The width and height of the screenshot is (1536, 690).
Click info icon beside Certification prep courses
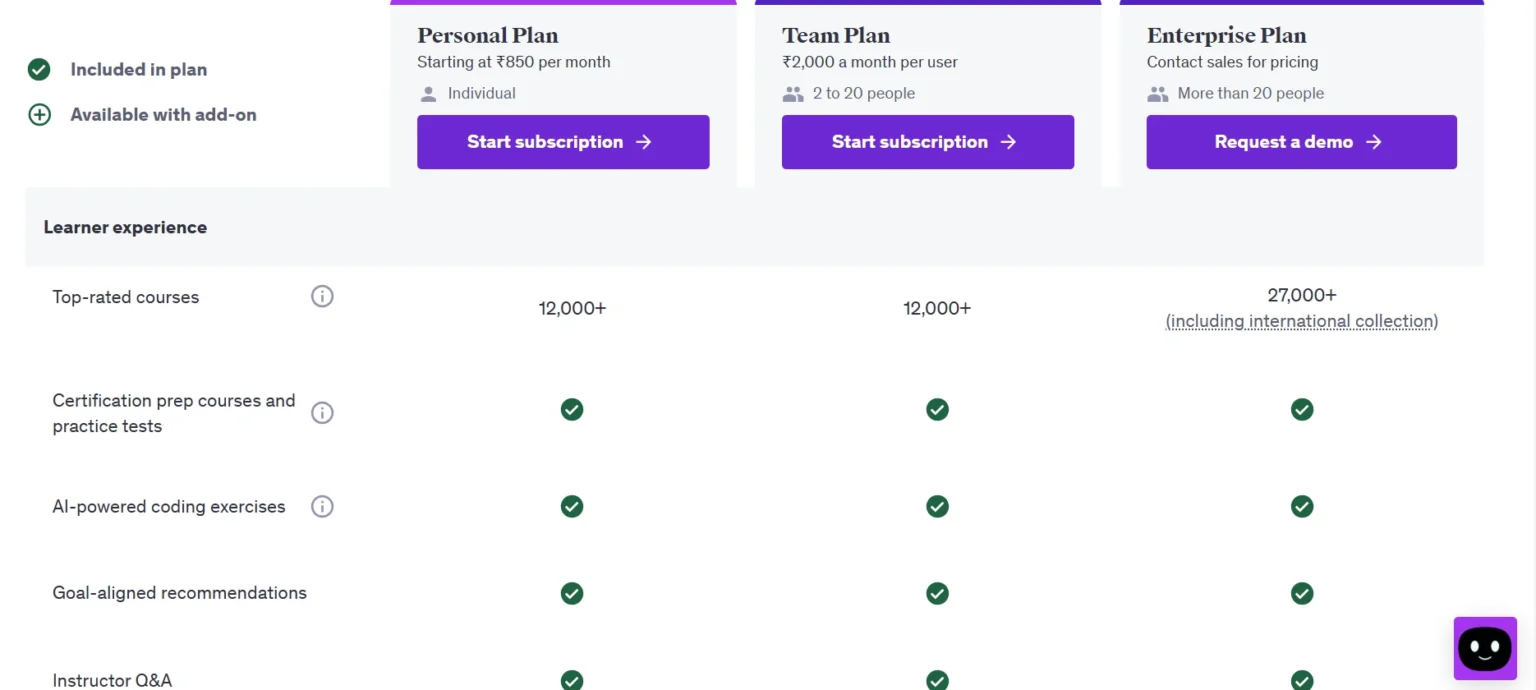(x=322, y=412)
